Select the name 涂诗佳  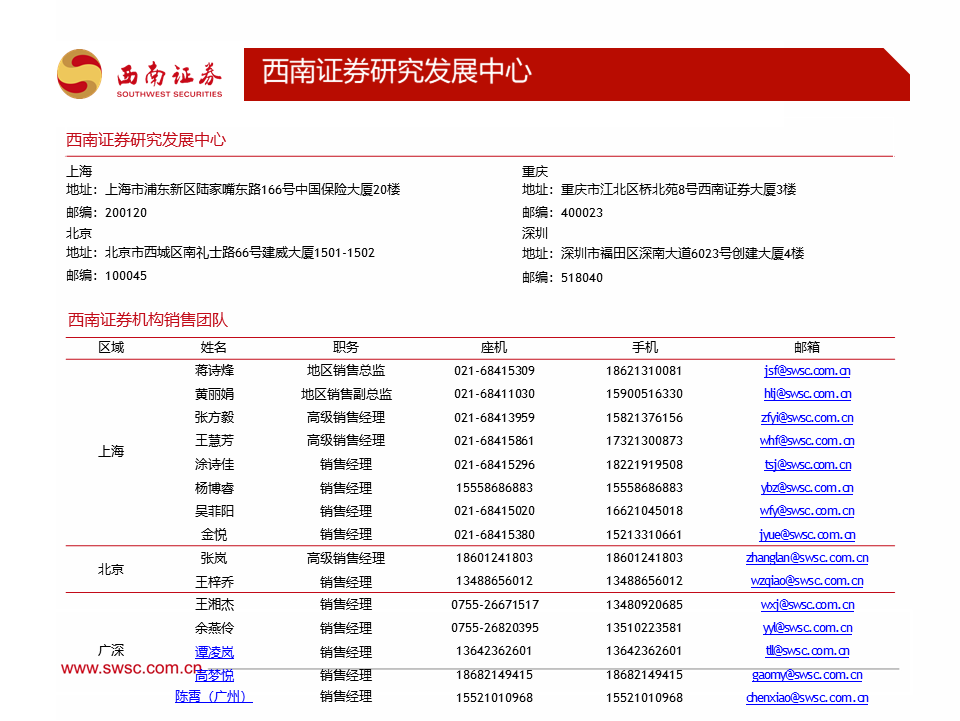[x=214, y=465]
